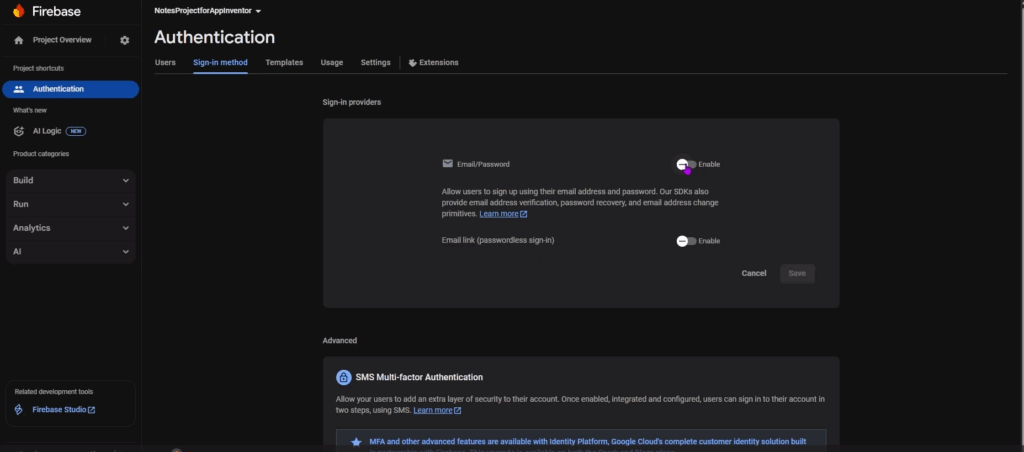The image size is (1024, 452).
Task: Open project settings gear icon
Action: coord(124,40)
